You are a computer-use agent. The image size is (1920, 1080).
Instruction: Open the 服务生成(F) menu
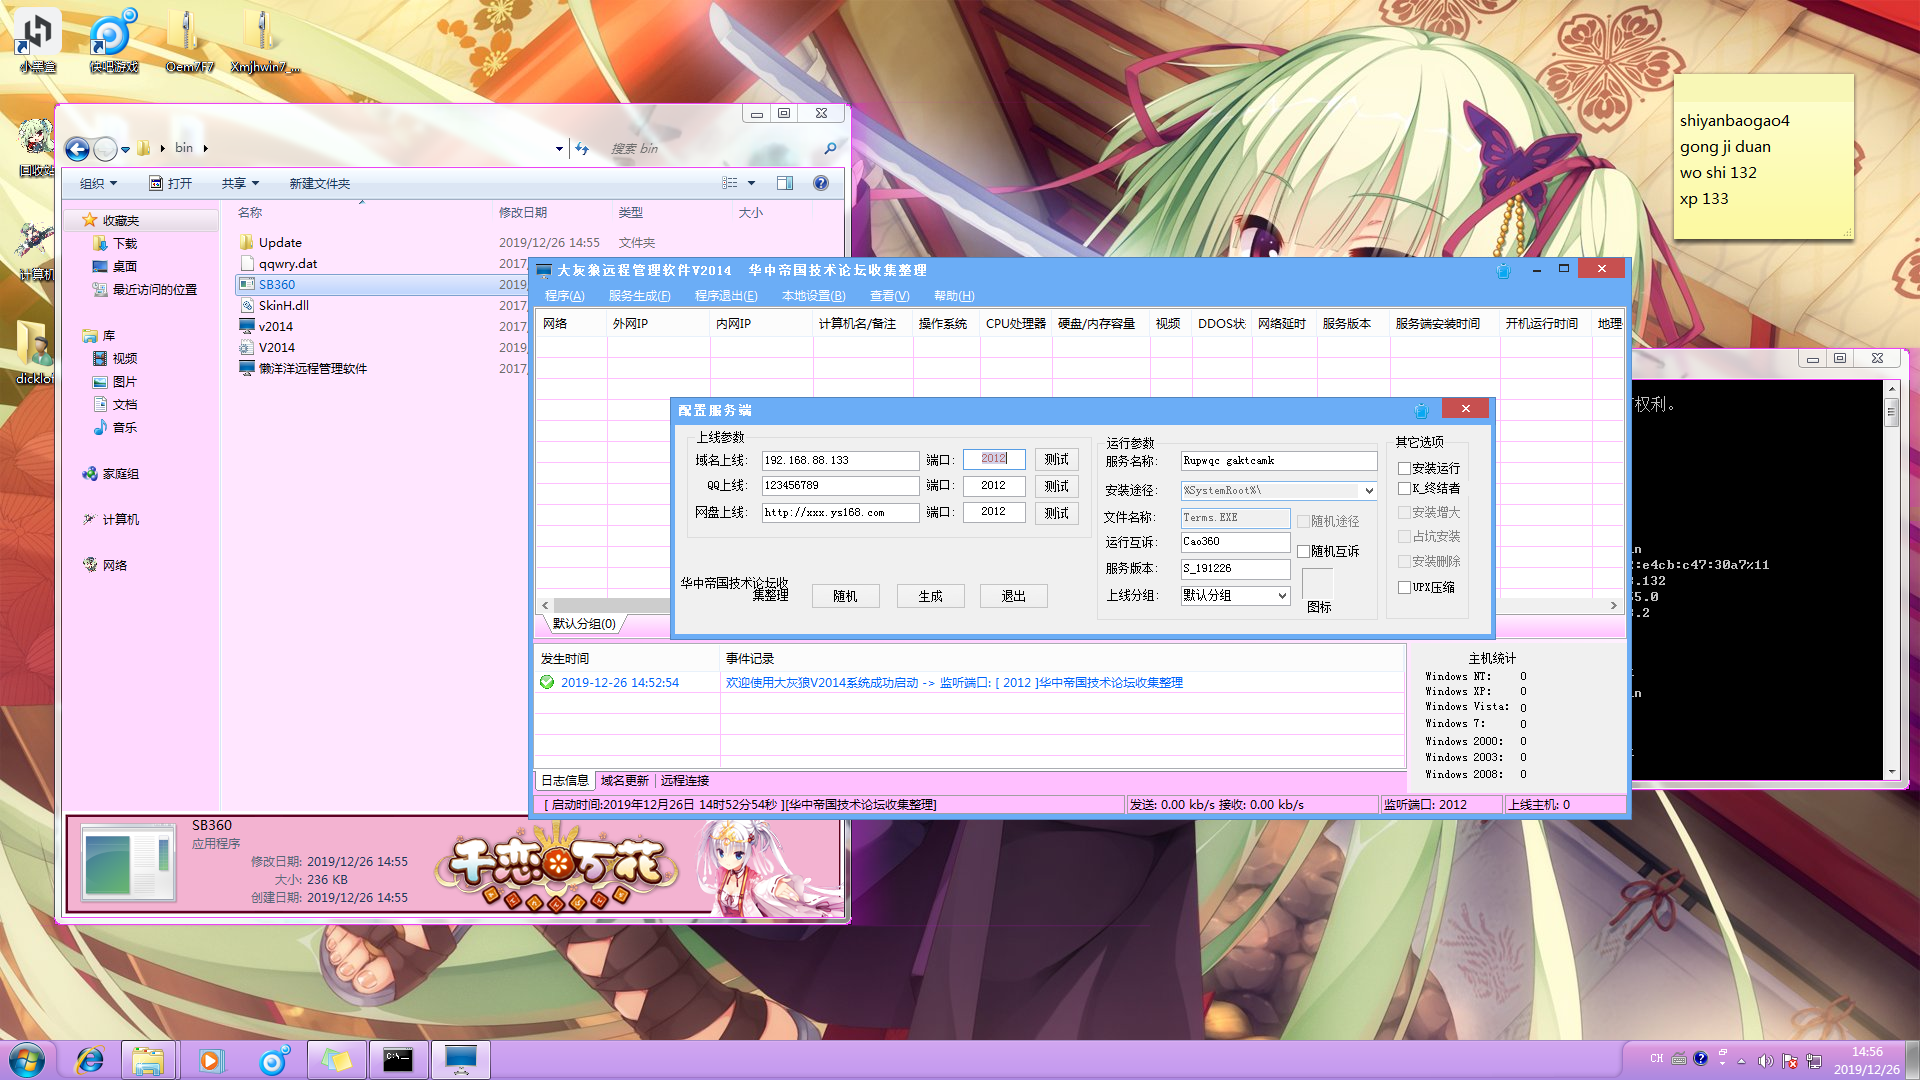tap(639, 296)
